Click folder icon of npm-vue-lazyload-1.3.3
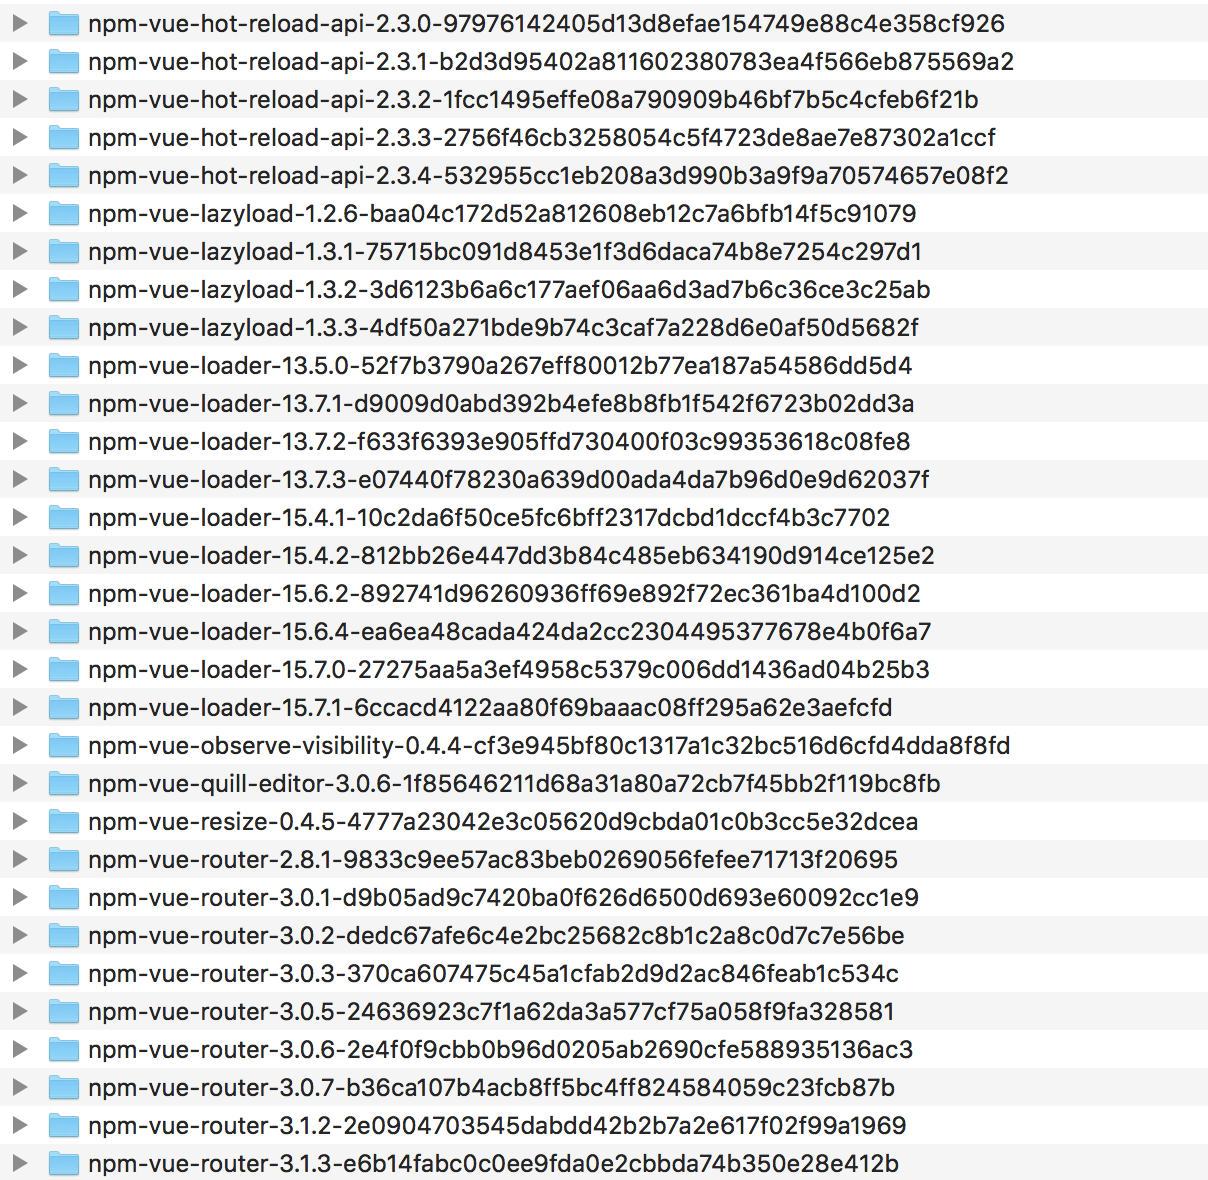 64,327
